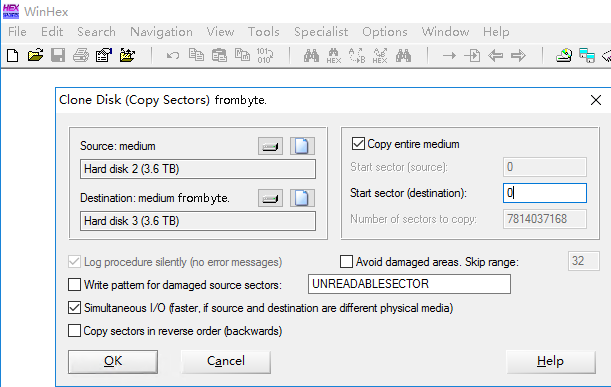Open the Navigation menu
This screenshot has width=611, height=387.
coord(161,32)
